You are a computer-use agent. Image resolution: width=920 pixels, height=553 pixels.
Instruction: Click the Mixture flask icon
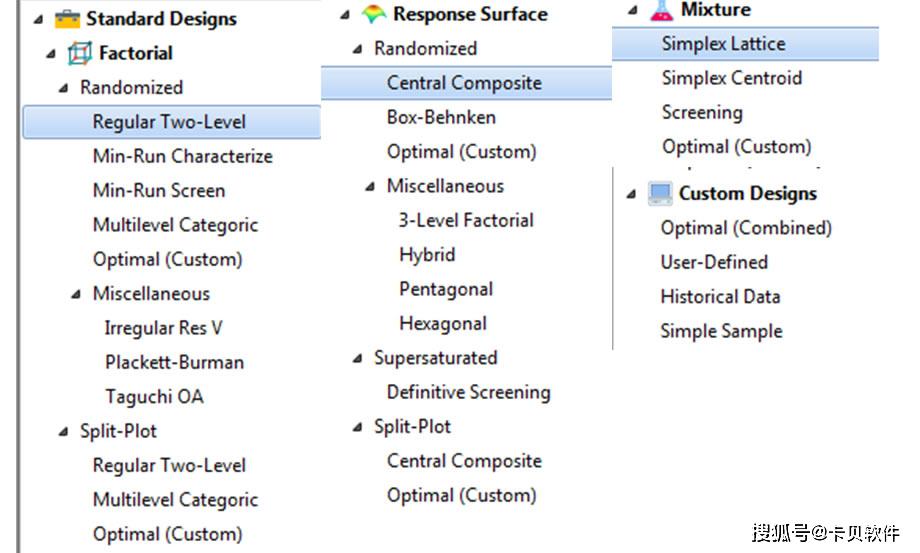point(661,10)
